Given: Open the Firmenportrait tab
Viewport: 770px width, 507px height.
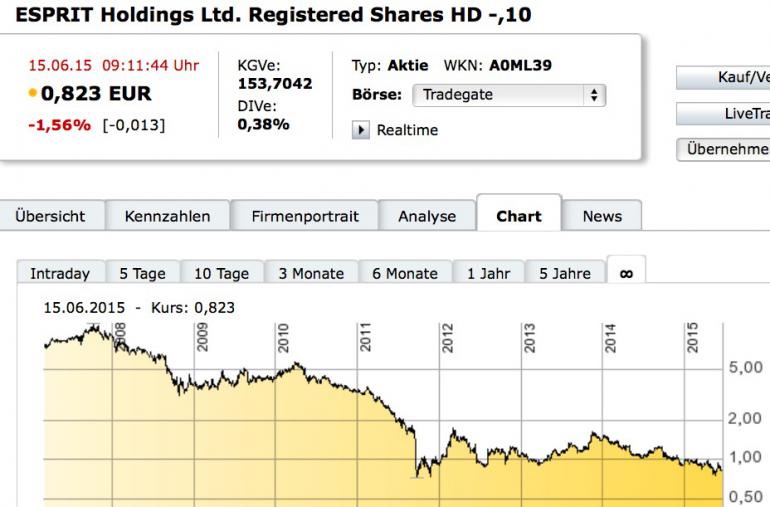Looking at the screenshot, I should 305,216.
